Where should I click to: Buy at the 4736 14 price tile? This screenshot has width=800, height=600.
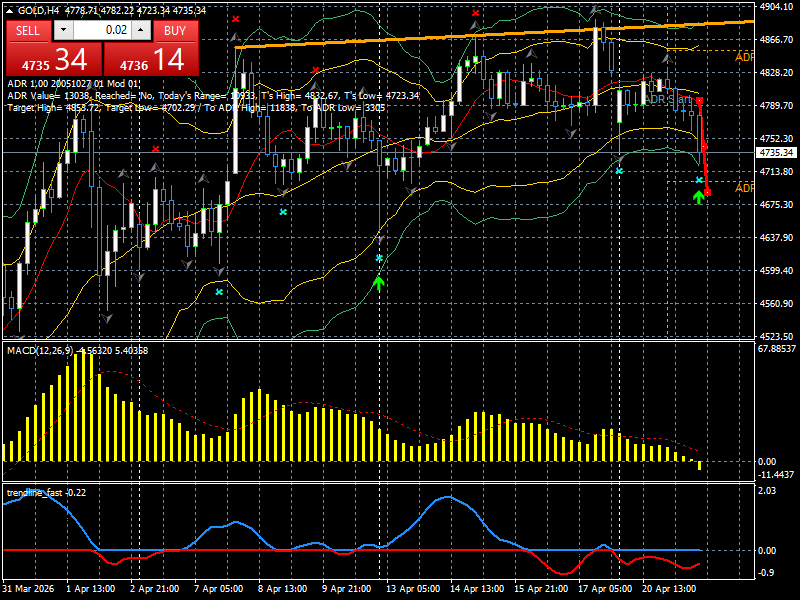[x=151, y=60]
